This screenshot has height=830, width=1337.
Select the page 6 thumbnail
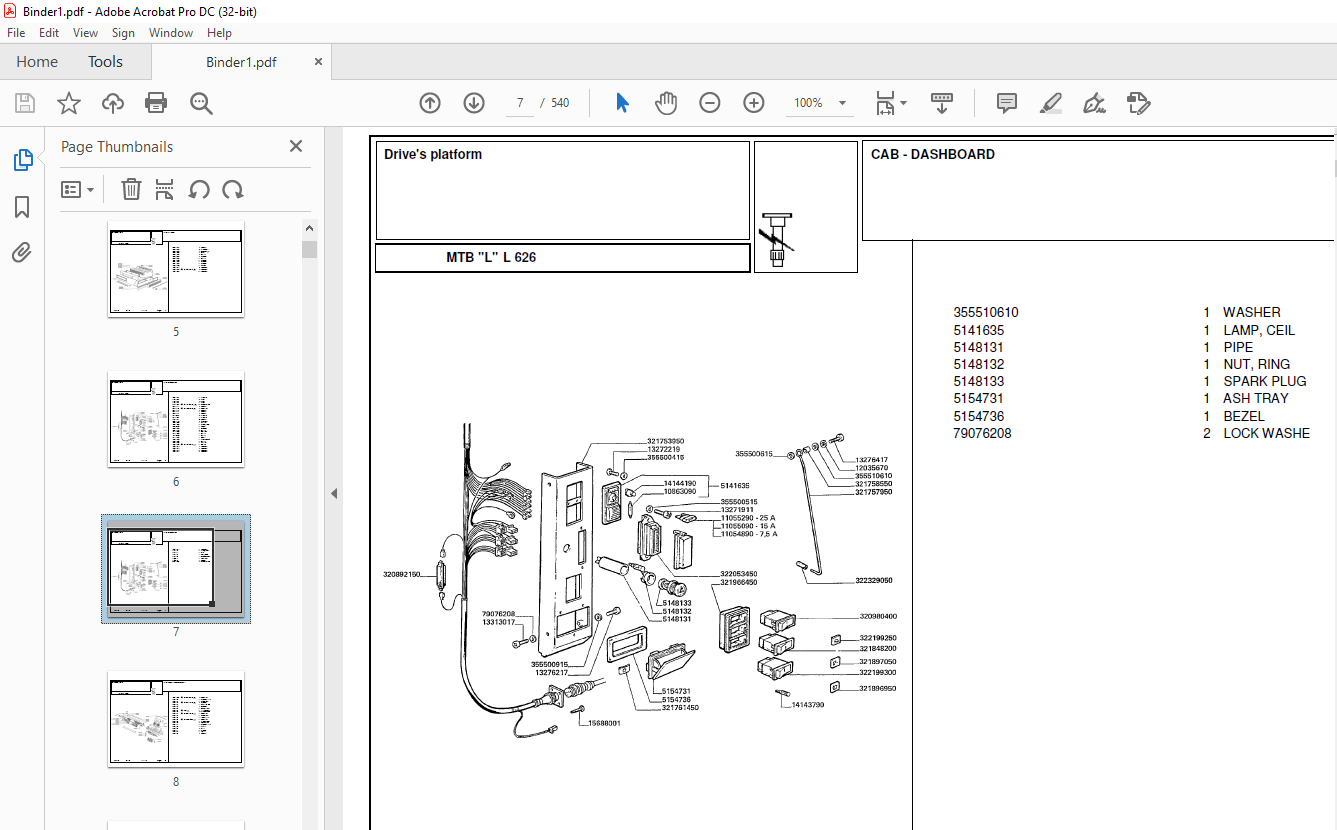click(x=176, y=419)
